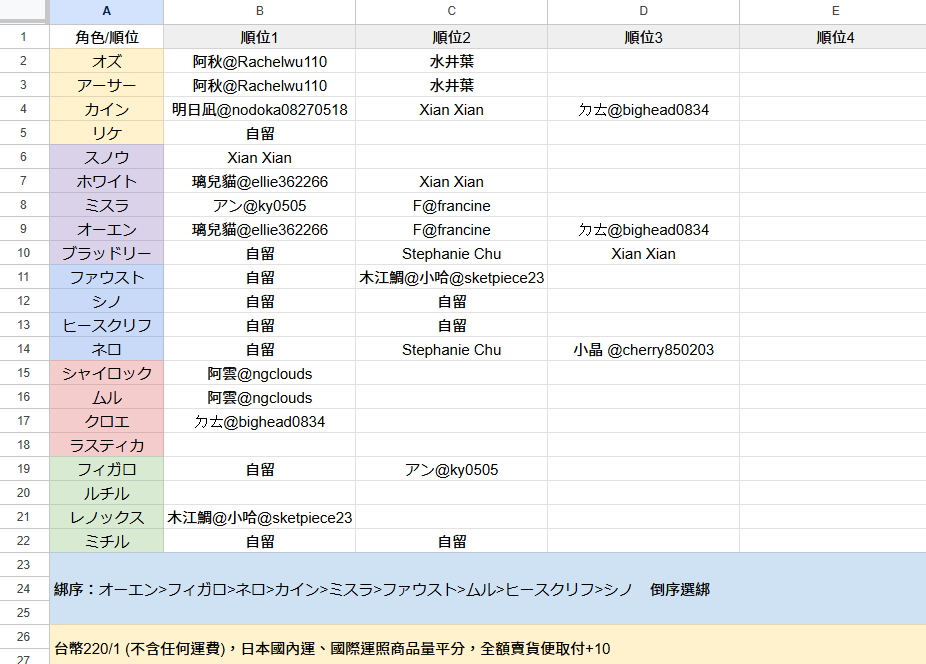Select row 1 header number
926x664 pixels.
[x=24, y=37]
